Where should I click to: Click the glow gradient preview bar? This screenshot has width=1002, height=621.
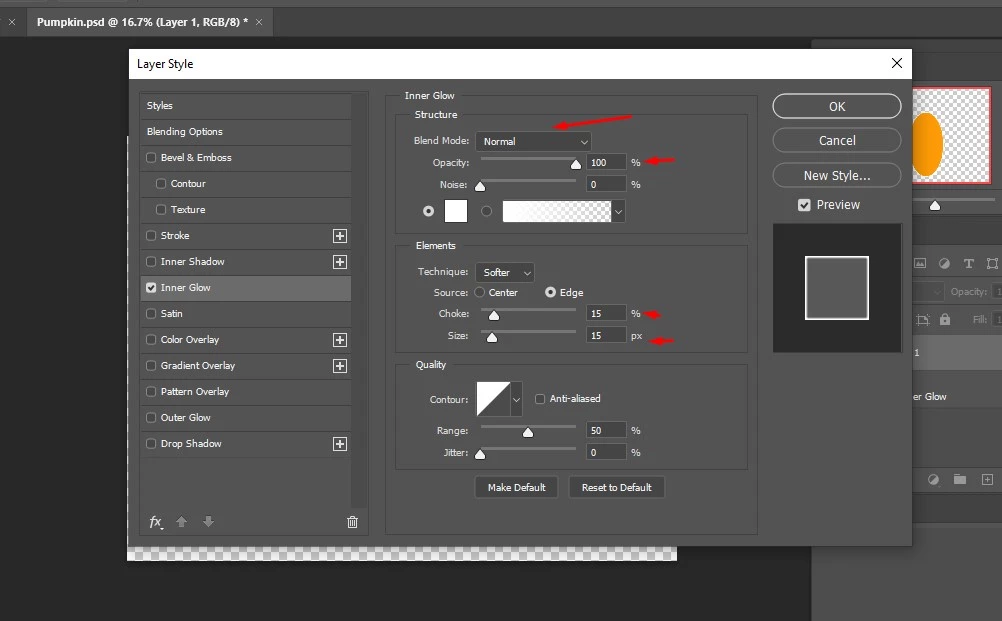click(557, 211)
